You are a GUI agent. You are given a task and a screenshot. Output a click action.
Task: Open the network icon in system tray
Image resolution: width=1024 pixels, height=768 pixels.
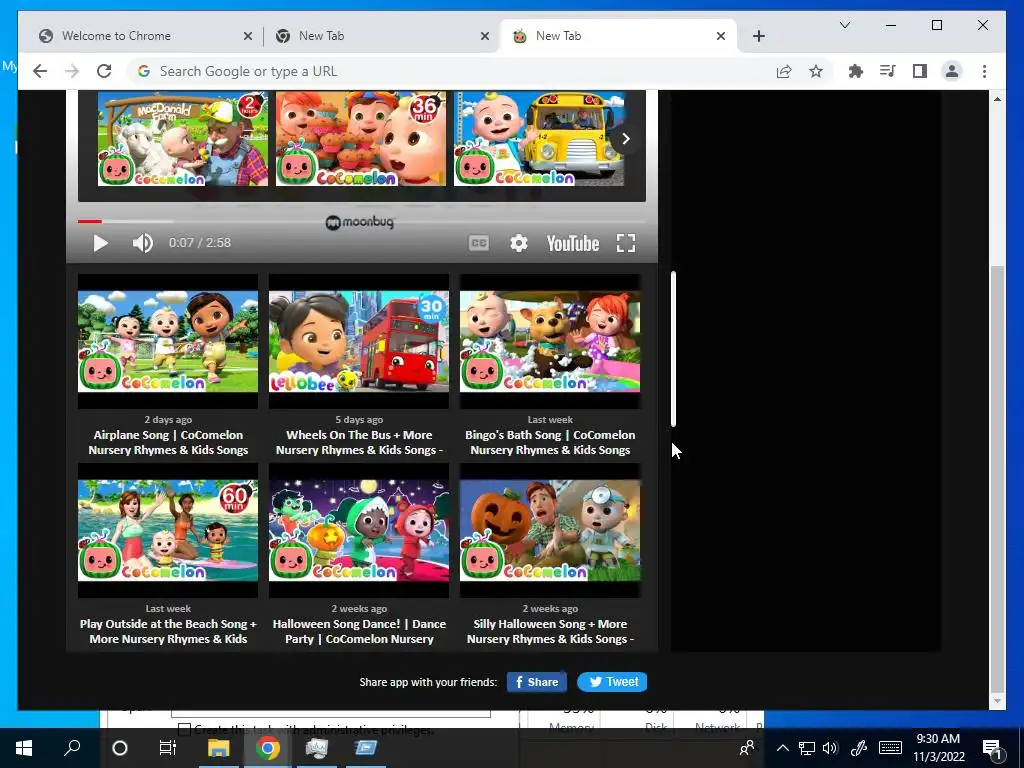(x=807, y=748)
